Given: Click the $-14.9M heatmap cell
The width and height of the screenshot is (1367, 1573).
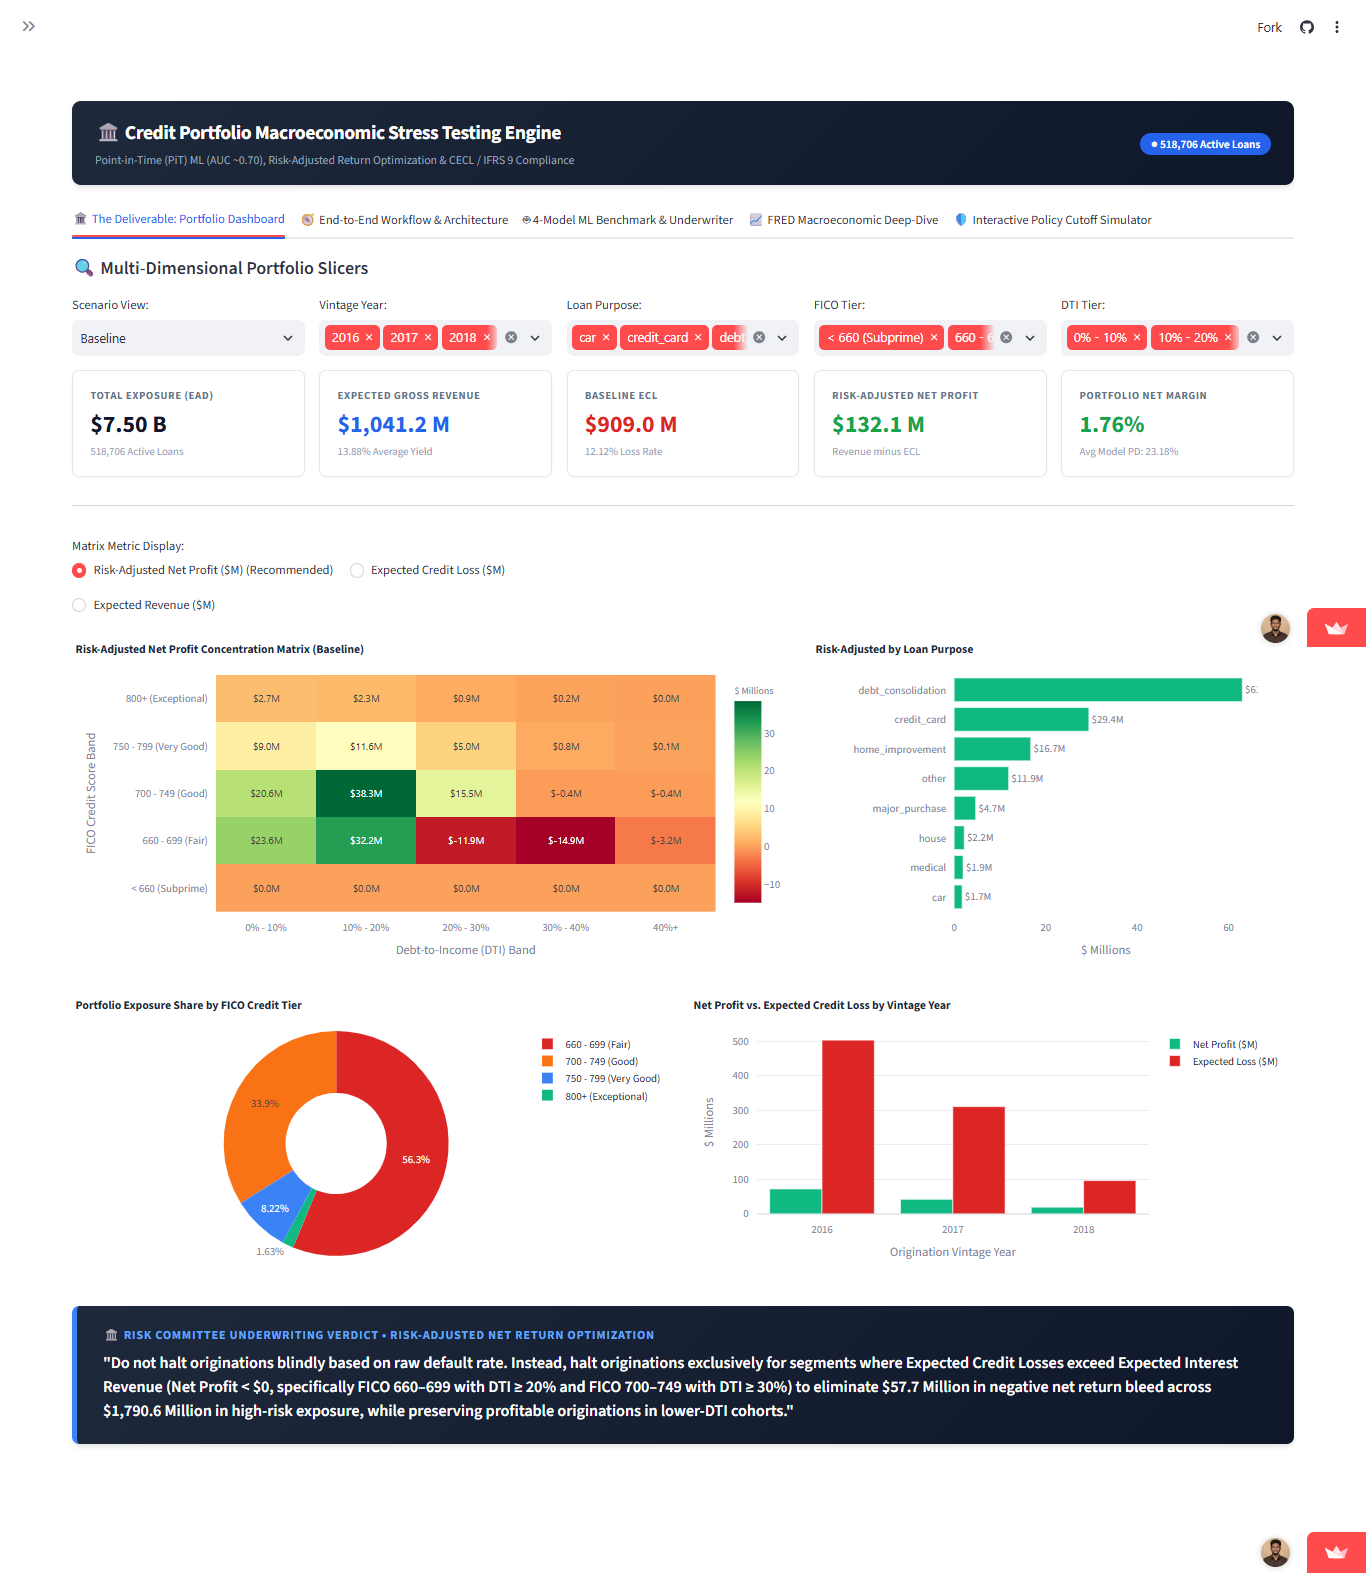Looking at the screenshot, I should 566,841.
